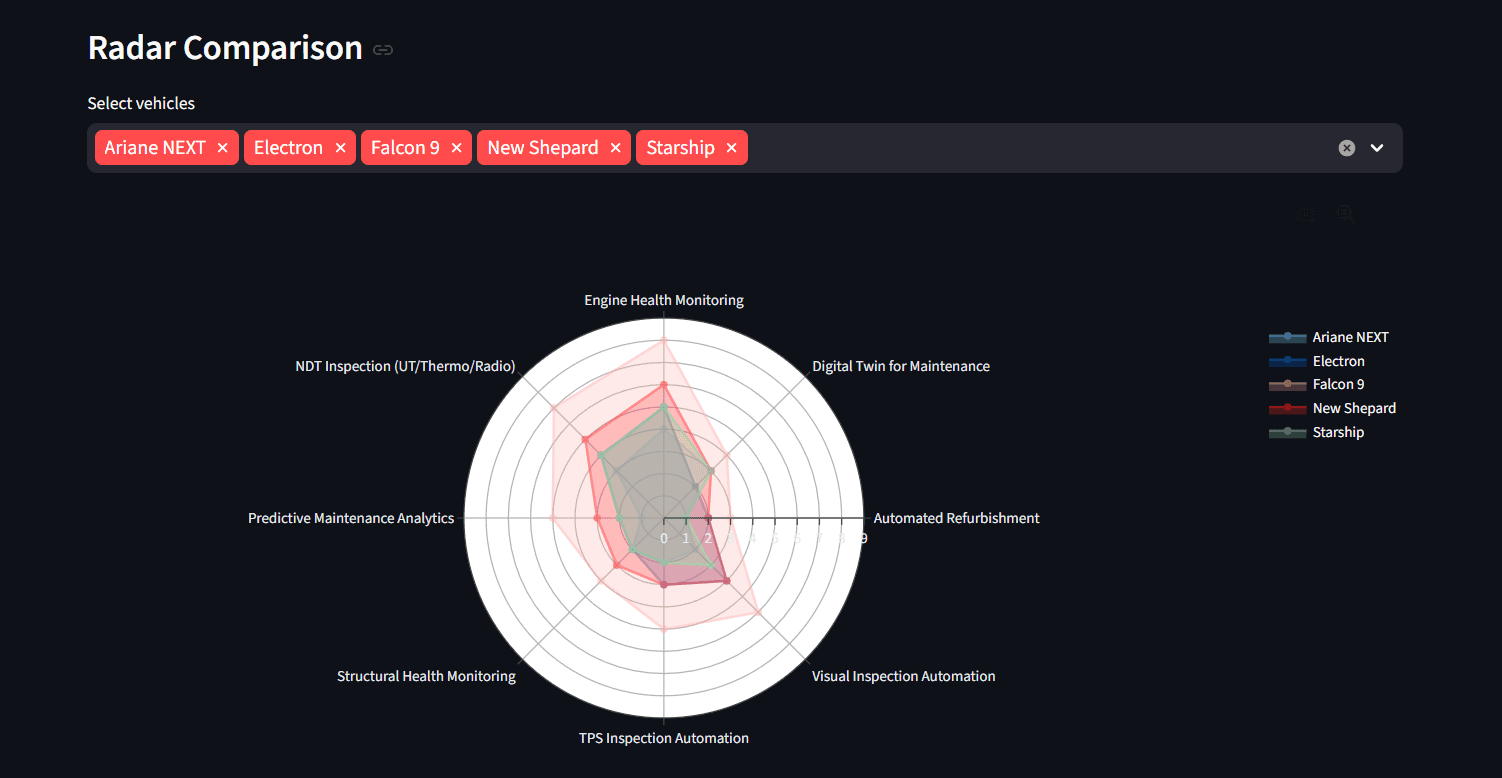Viewport: 1502px width, 778px height.
Task: Click the Automated Refurbishment axis label
Action: click(x=957, y=518)
